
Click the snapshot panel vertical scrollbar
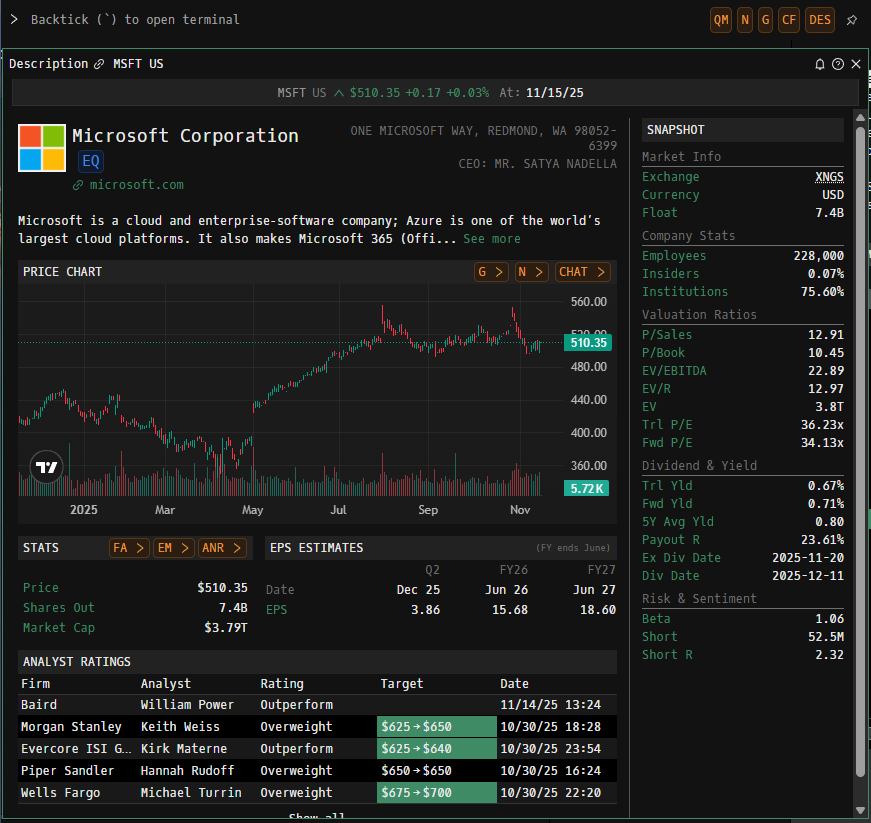[859, 450]
